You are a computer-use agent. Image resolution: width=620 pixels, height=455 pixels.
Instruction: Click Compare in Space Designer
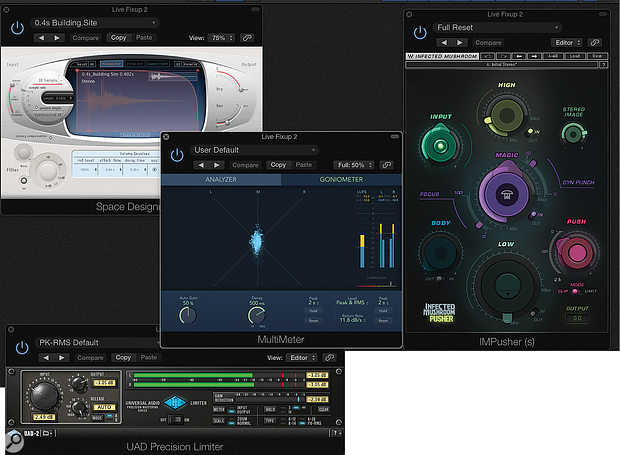[85, 38]
